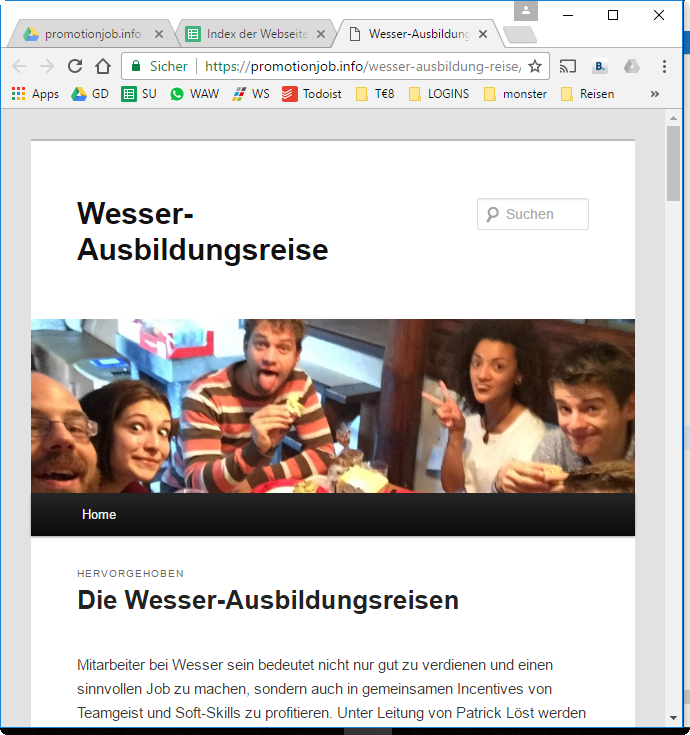Image resolution: width=690 pixels, height=735 pixels.
Task: Open the Todoist bookmark
Action: (x=312, y=94)
